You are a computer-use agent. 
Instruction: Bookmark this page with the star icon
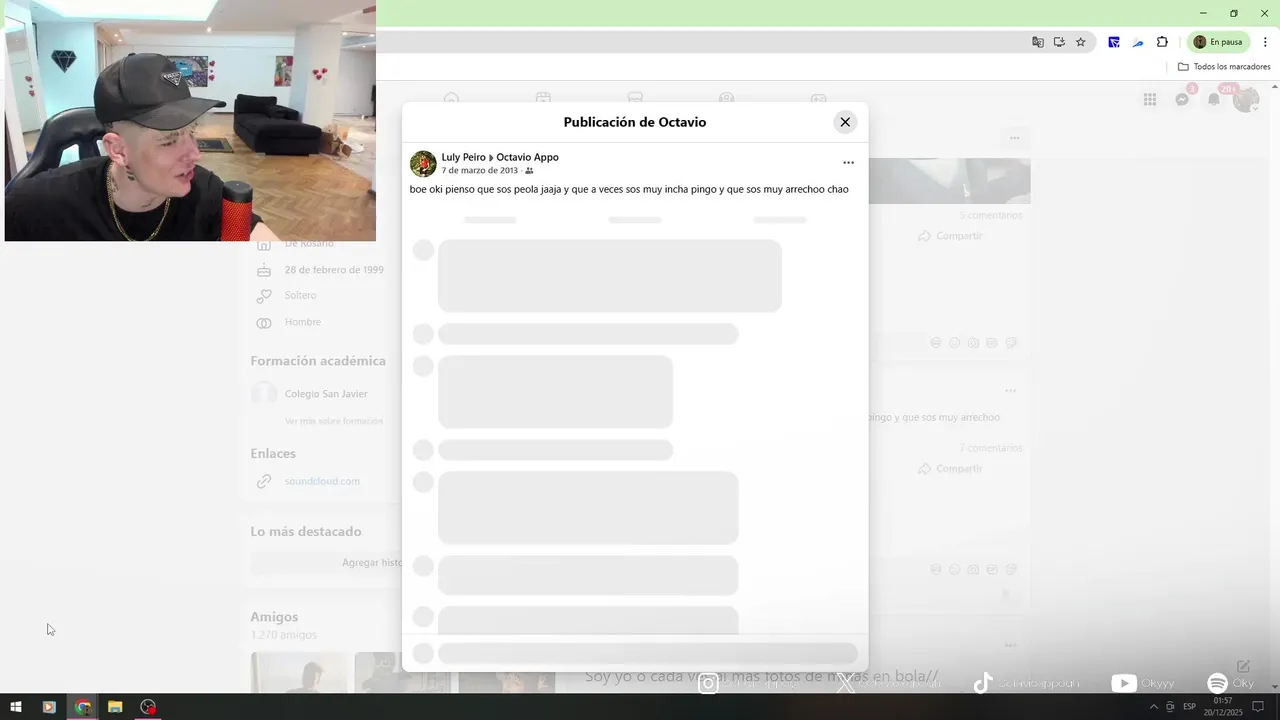pos(1080,42)
